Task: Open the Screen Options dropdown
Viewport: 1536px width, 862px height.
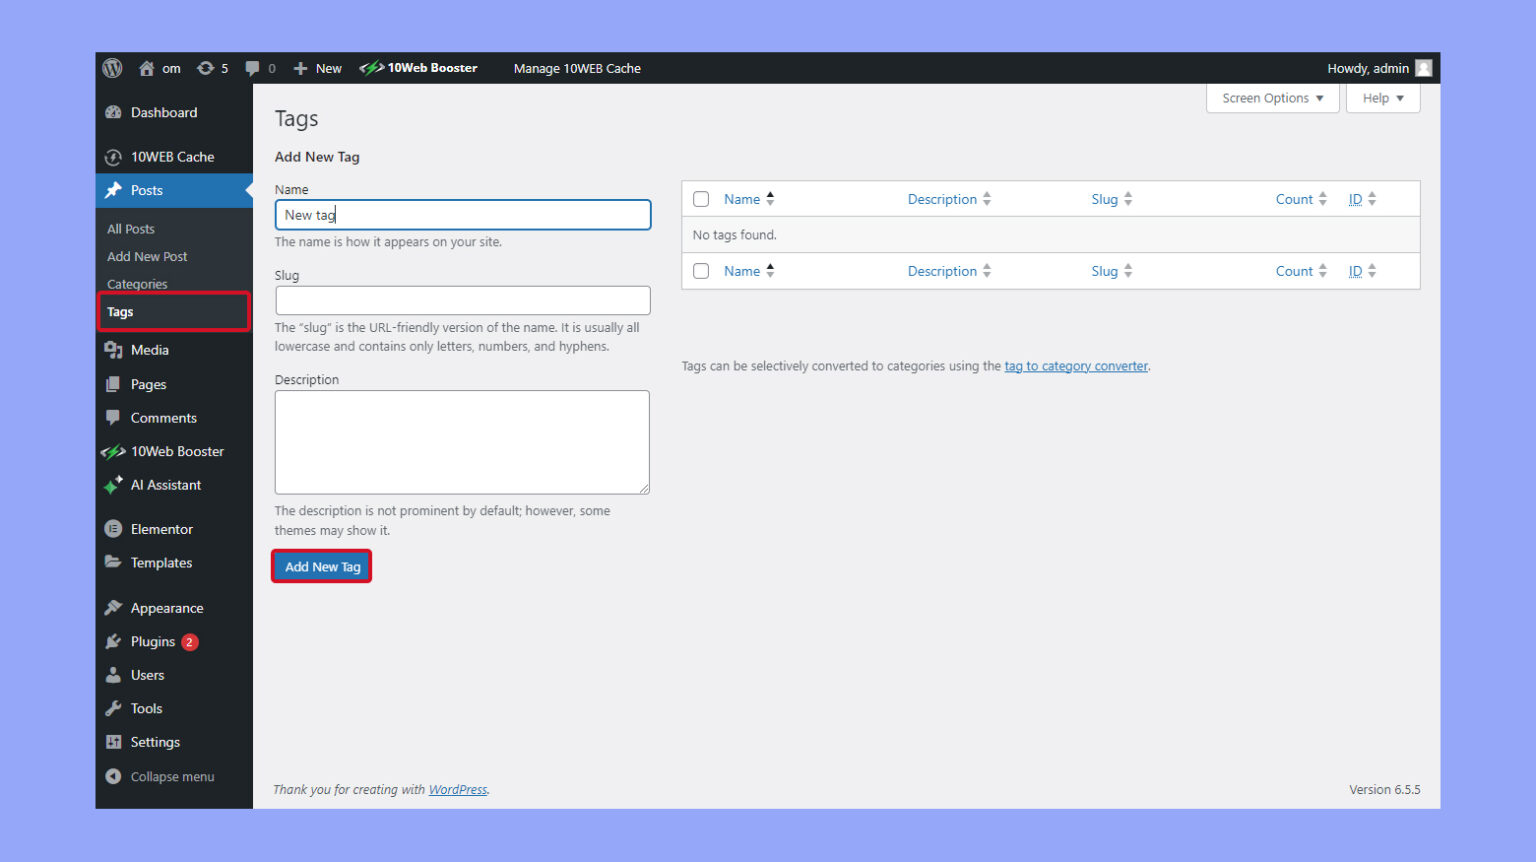Action: 1271,98
